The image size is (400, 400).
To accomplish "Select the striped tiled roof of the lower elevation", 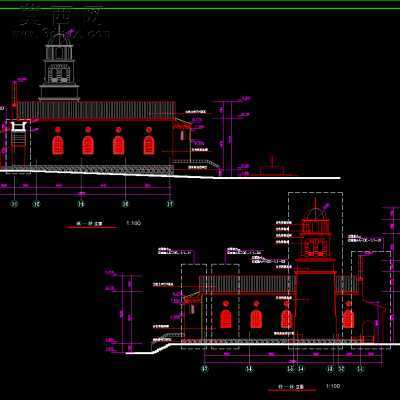I will tap(247, 284).
